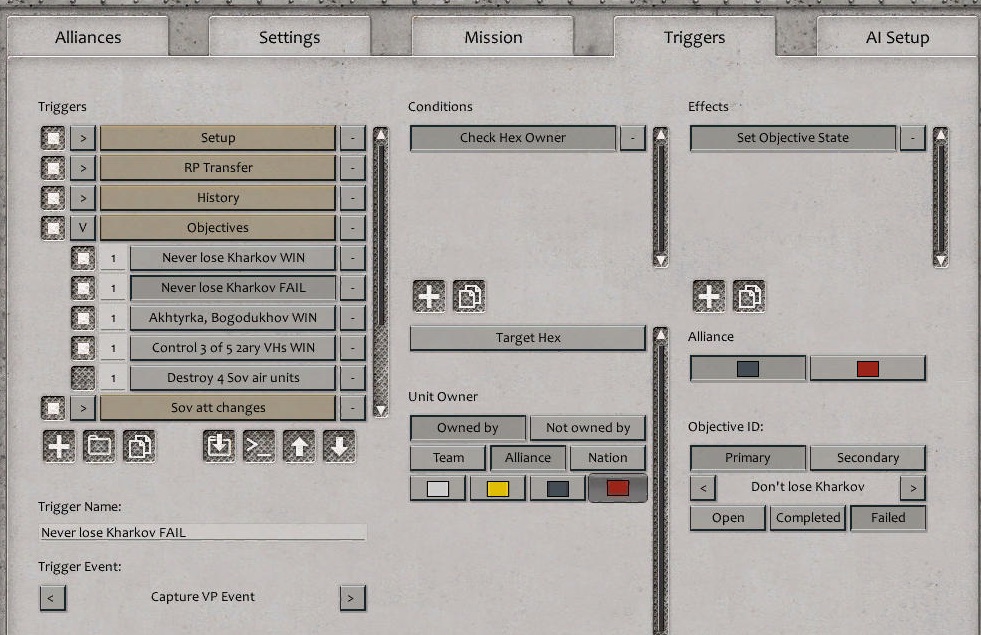Delete Never lose Kharkov FAIL trigger
This screenshot has width=981, height=635.
[x=353, y=288]
